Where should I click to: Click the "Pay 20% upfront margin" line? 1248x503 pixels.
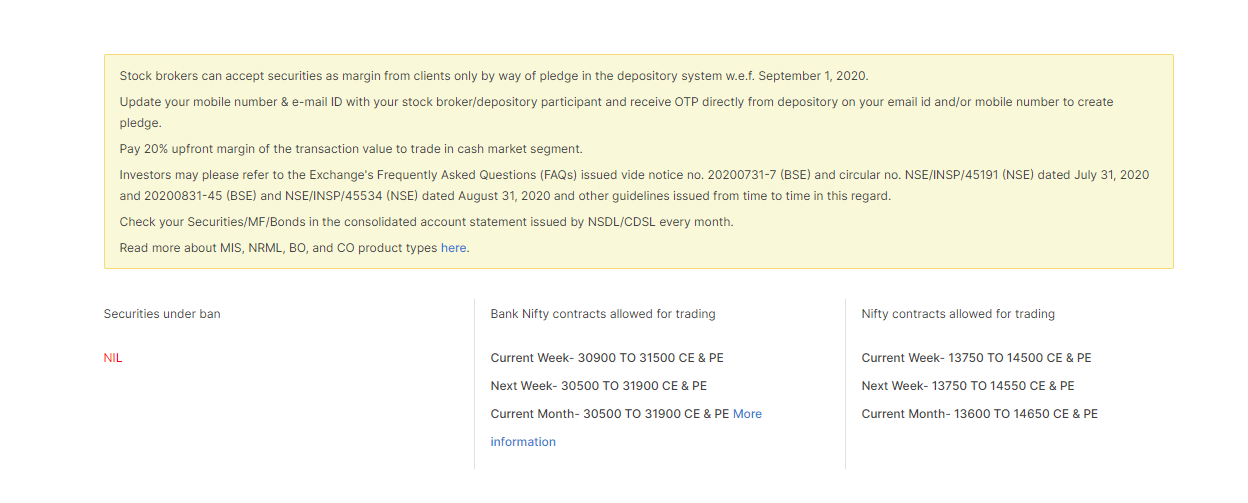coord(351,149)
